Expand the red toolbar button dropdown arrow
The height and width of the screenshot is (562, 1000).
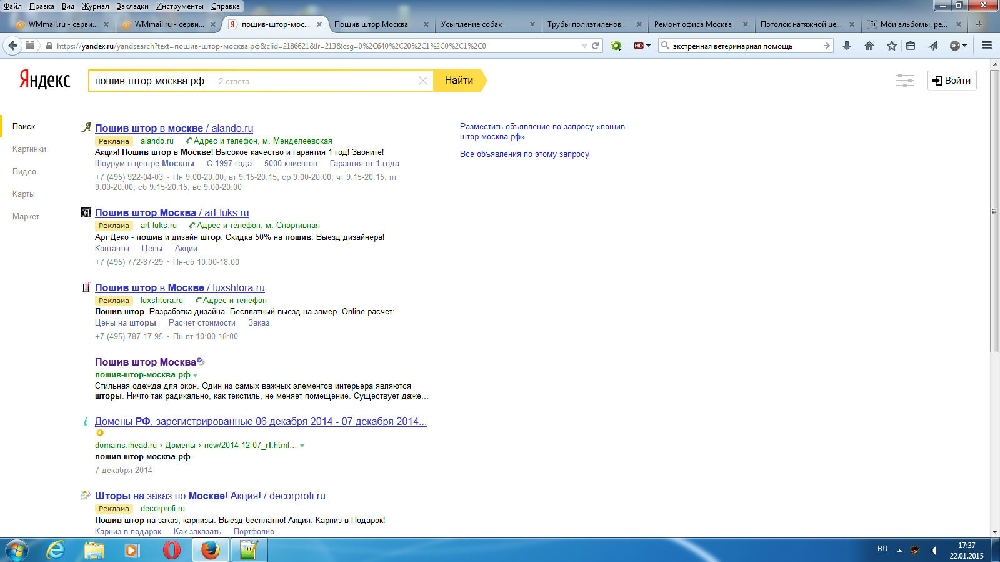649,46
